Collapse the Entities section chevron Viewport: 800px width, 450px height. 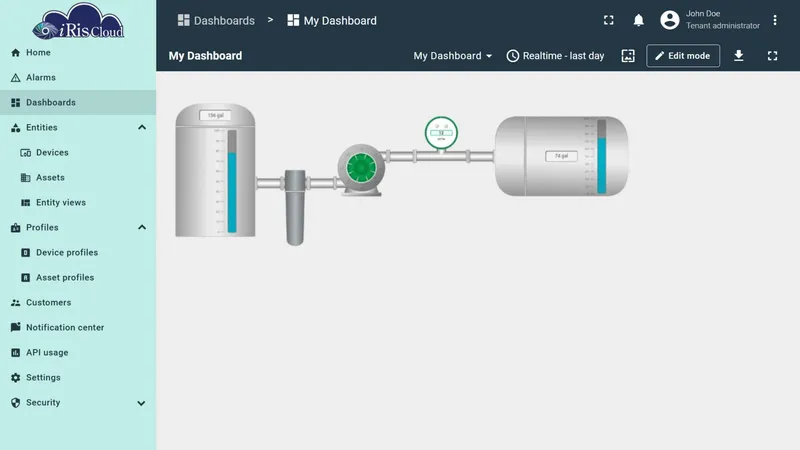(x=142, y=128)
